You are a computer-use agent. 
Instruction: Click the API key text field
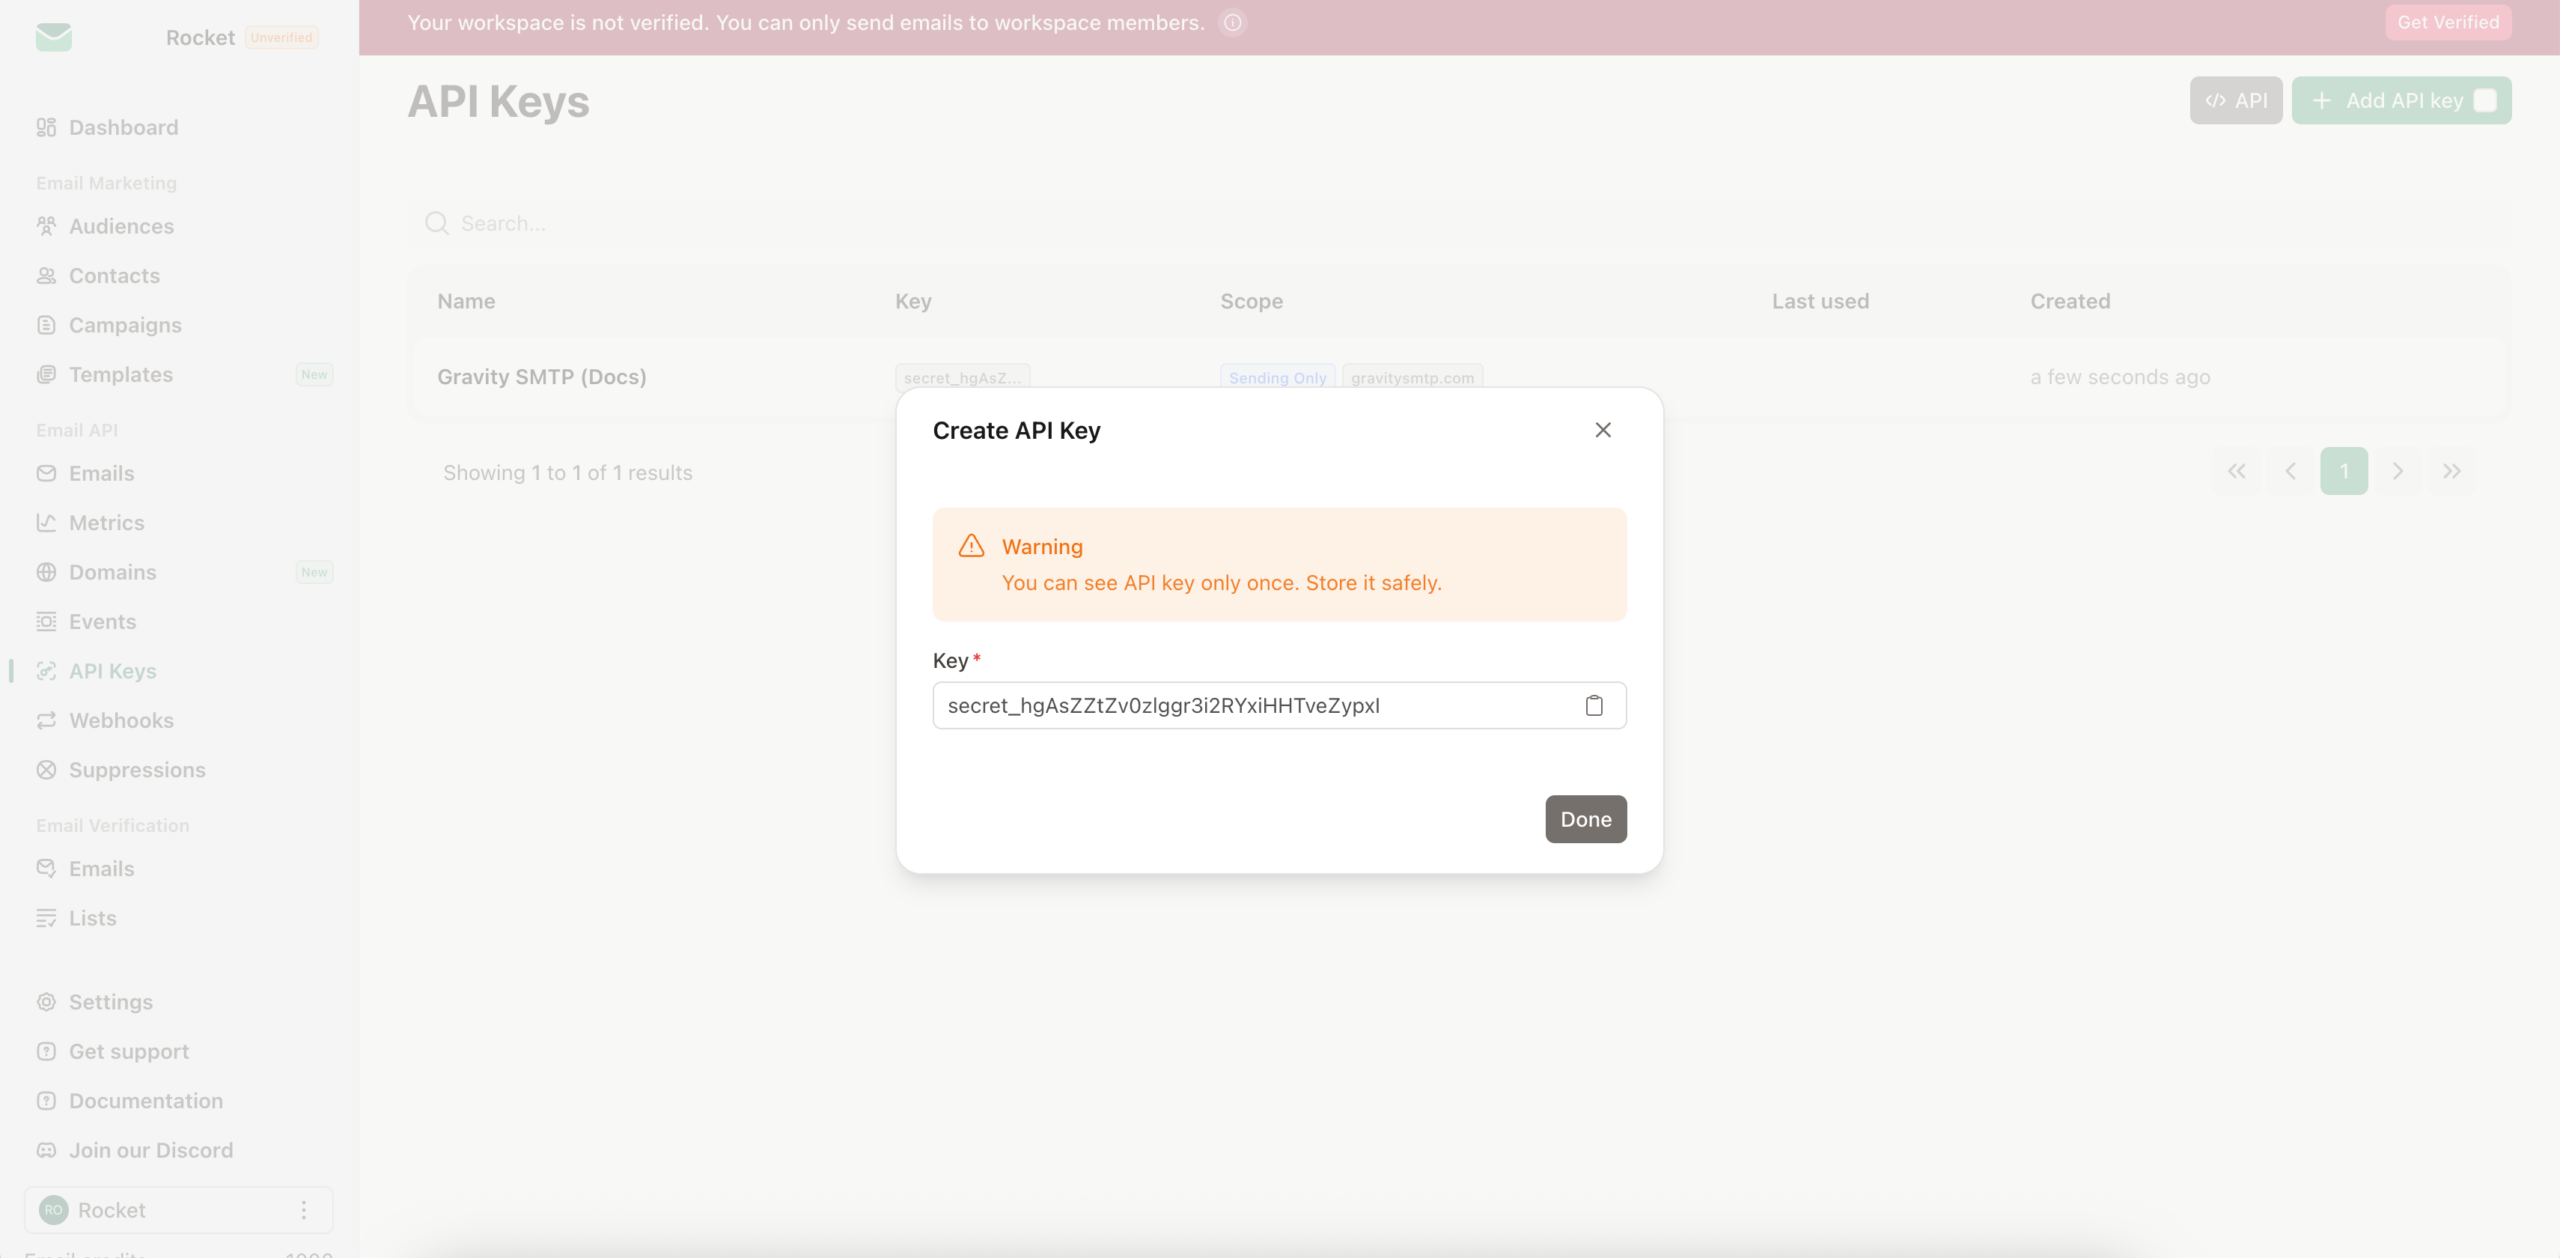[1250, 706]
